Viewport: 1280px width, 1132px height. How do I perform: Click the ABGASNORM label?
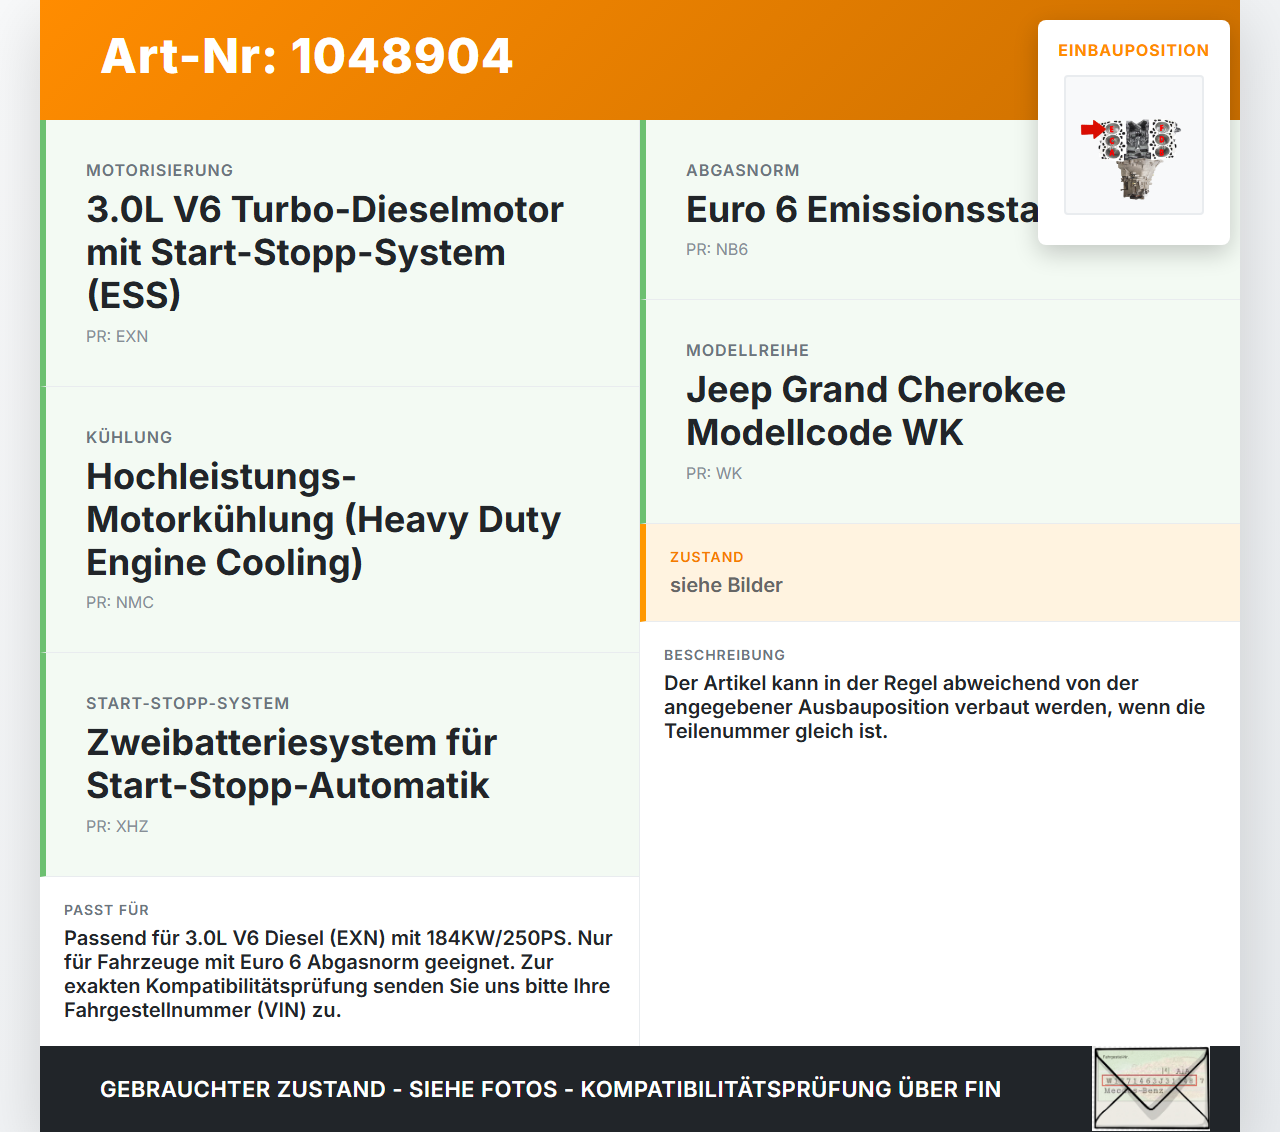(x=743, y=170)
